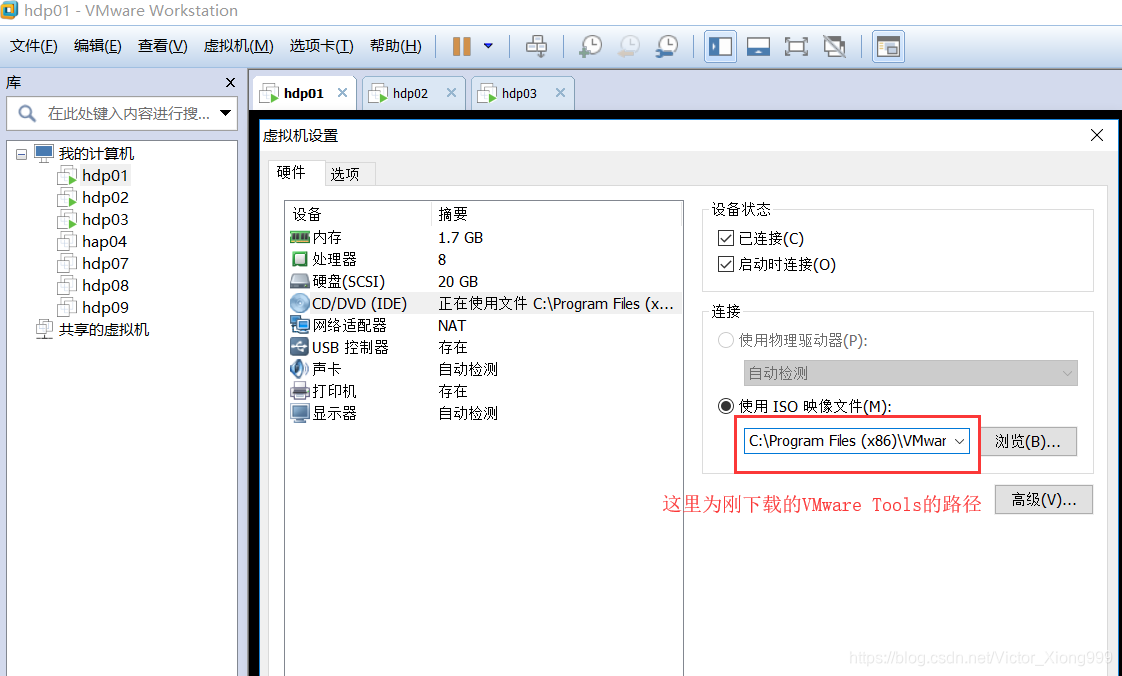Select hdp03 in the library tree
Image resolution: width=1122 pixels, height=676 pixels.
[105, 220]
